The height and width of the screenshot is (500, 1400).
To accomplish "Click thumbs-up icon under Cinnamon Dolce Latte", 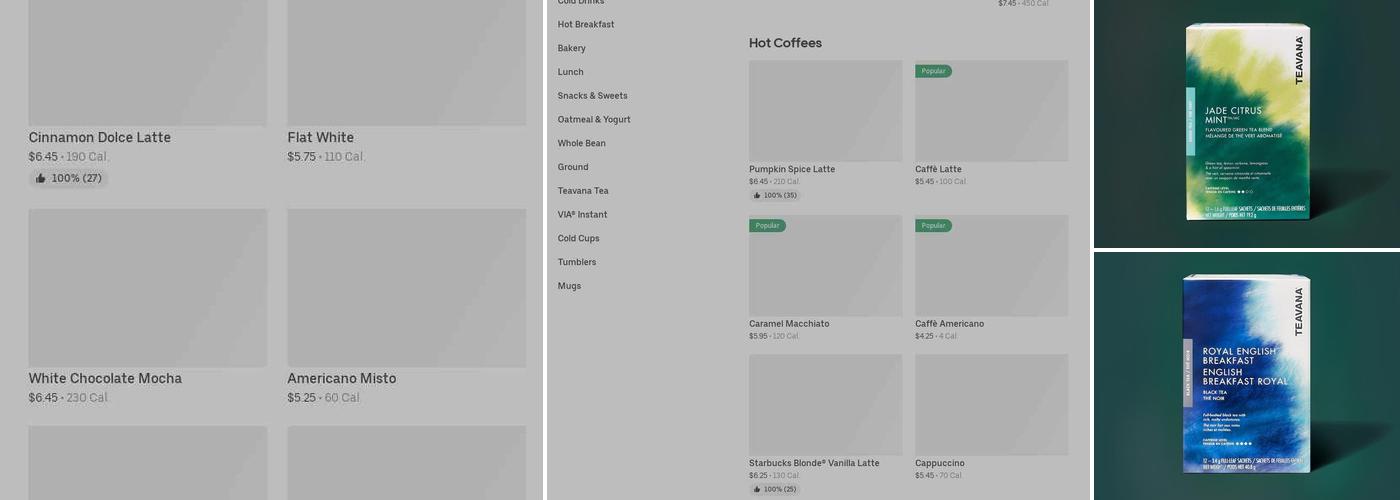I will tap(40, 178).
